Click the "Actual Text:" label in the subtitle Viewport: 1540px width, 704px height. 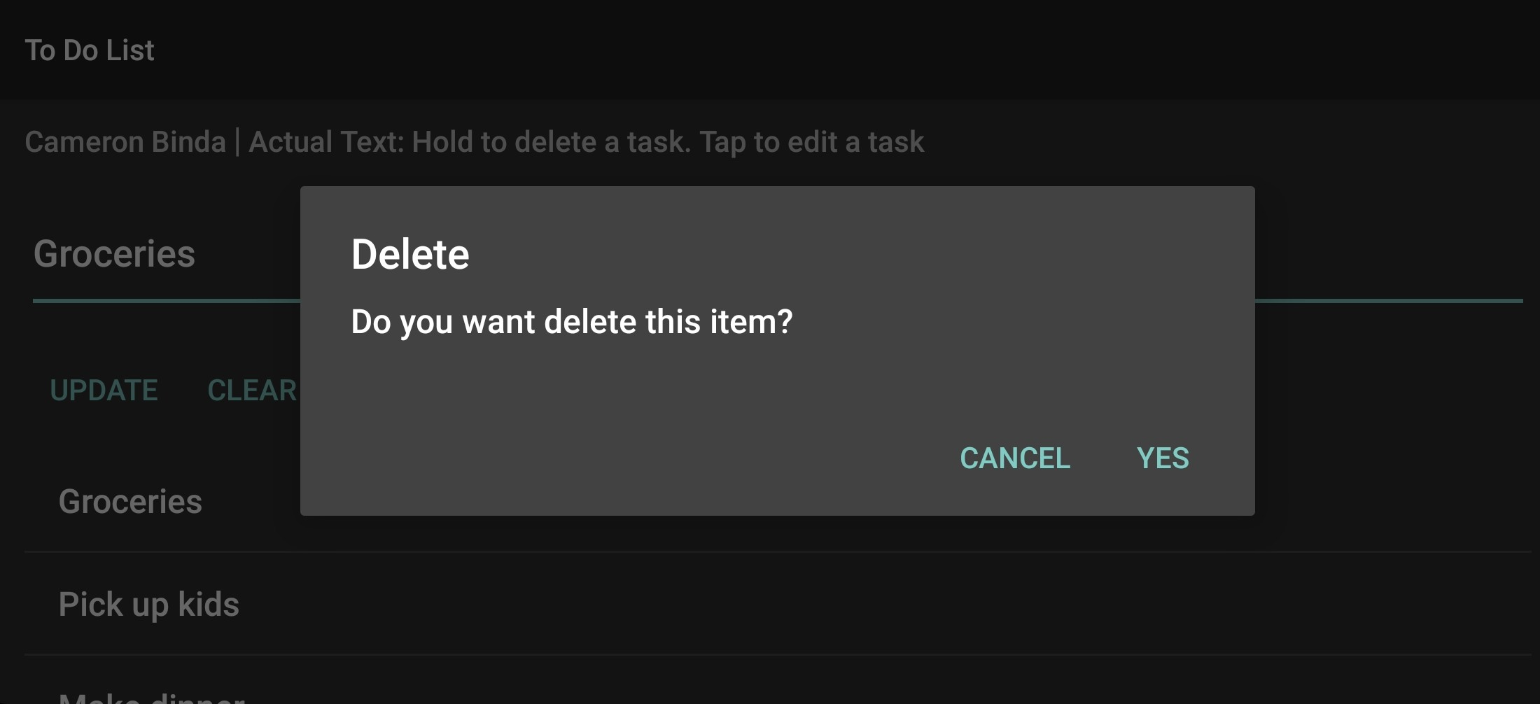tap(326, 142)
